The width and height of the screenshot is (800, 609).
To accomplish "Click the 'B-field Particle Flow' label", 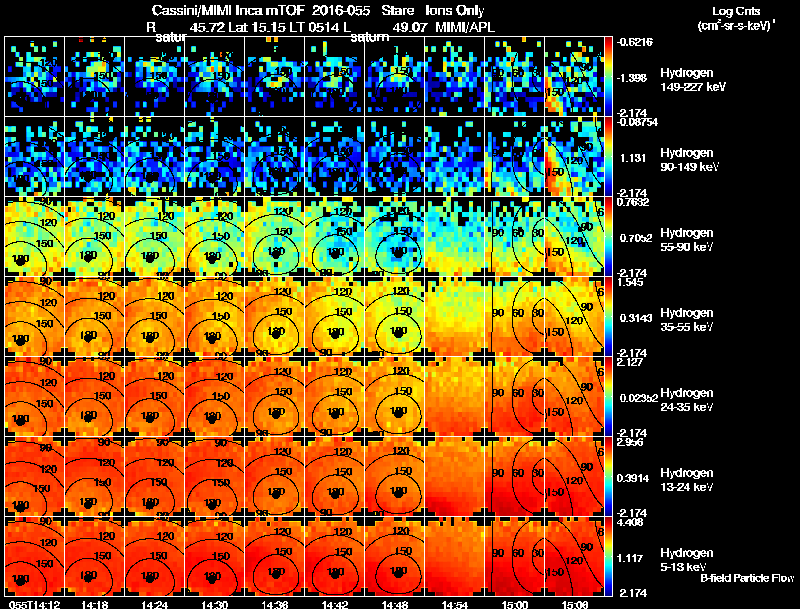I will point(747,578).
